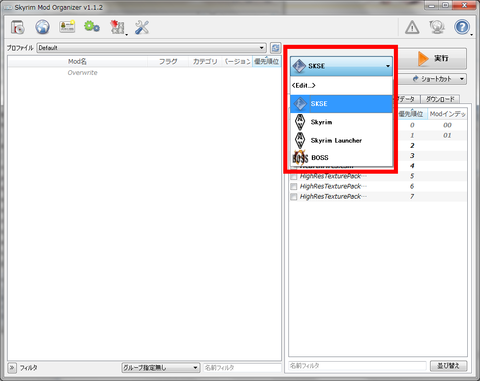Click the plugin list 名前フィルタ field
Screen dimensions: 480x381
point(357,366)
